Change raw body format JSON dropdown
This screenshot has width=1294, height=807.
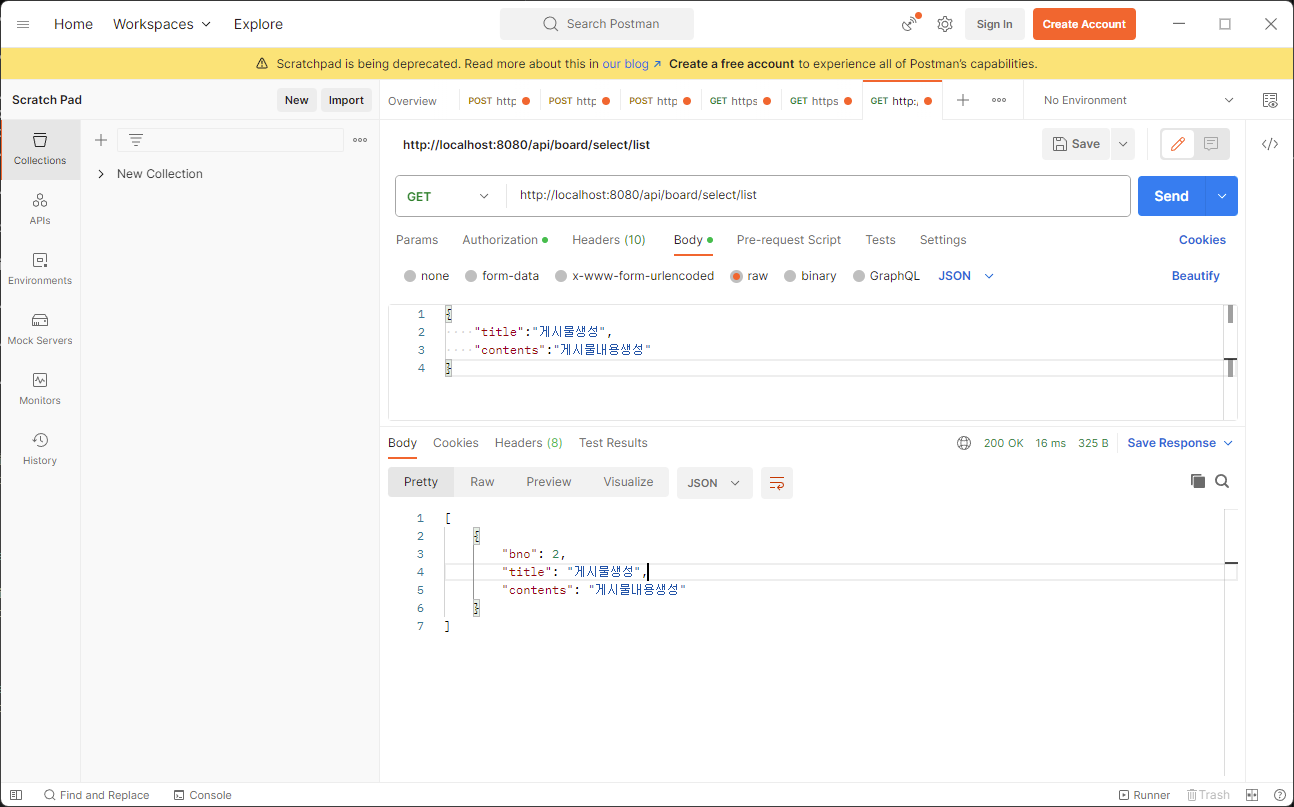966,276
